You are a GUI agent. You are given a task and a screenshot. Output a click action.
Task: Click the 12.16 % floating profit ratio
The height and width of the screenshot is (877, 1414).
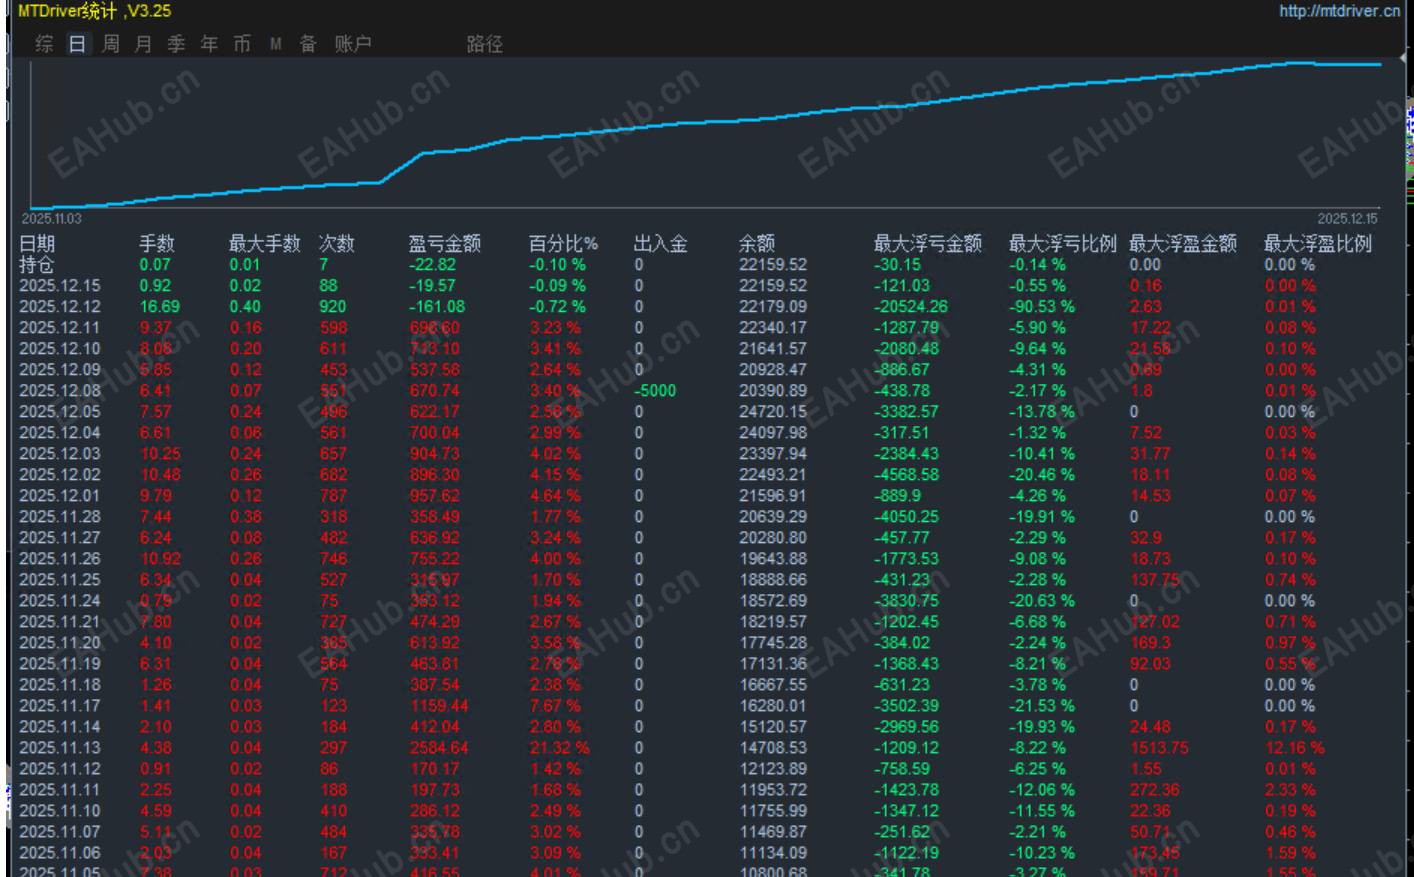[x=1295, y=748]
